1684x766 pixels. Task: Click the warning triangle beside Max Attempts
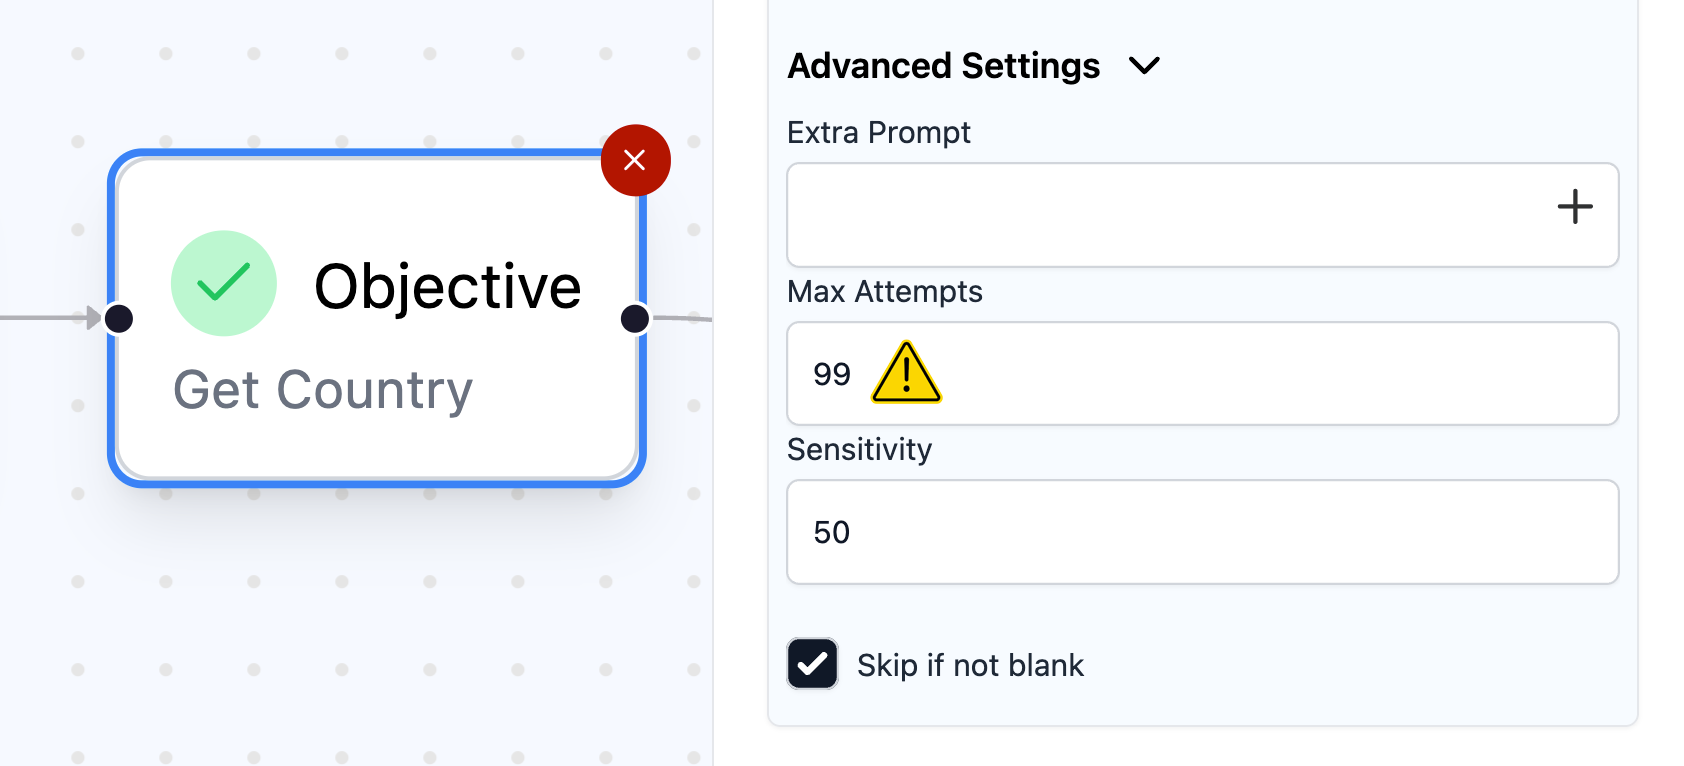[x=905, y=374]
